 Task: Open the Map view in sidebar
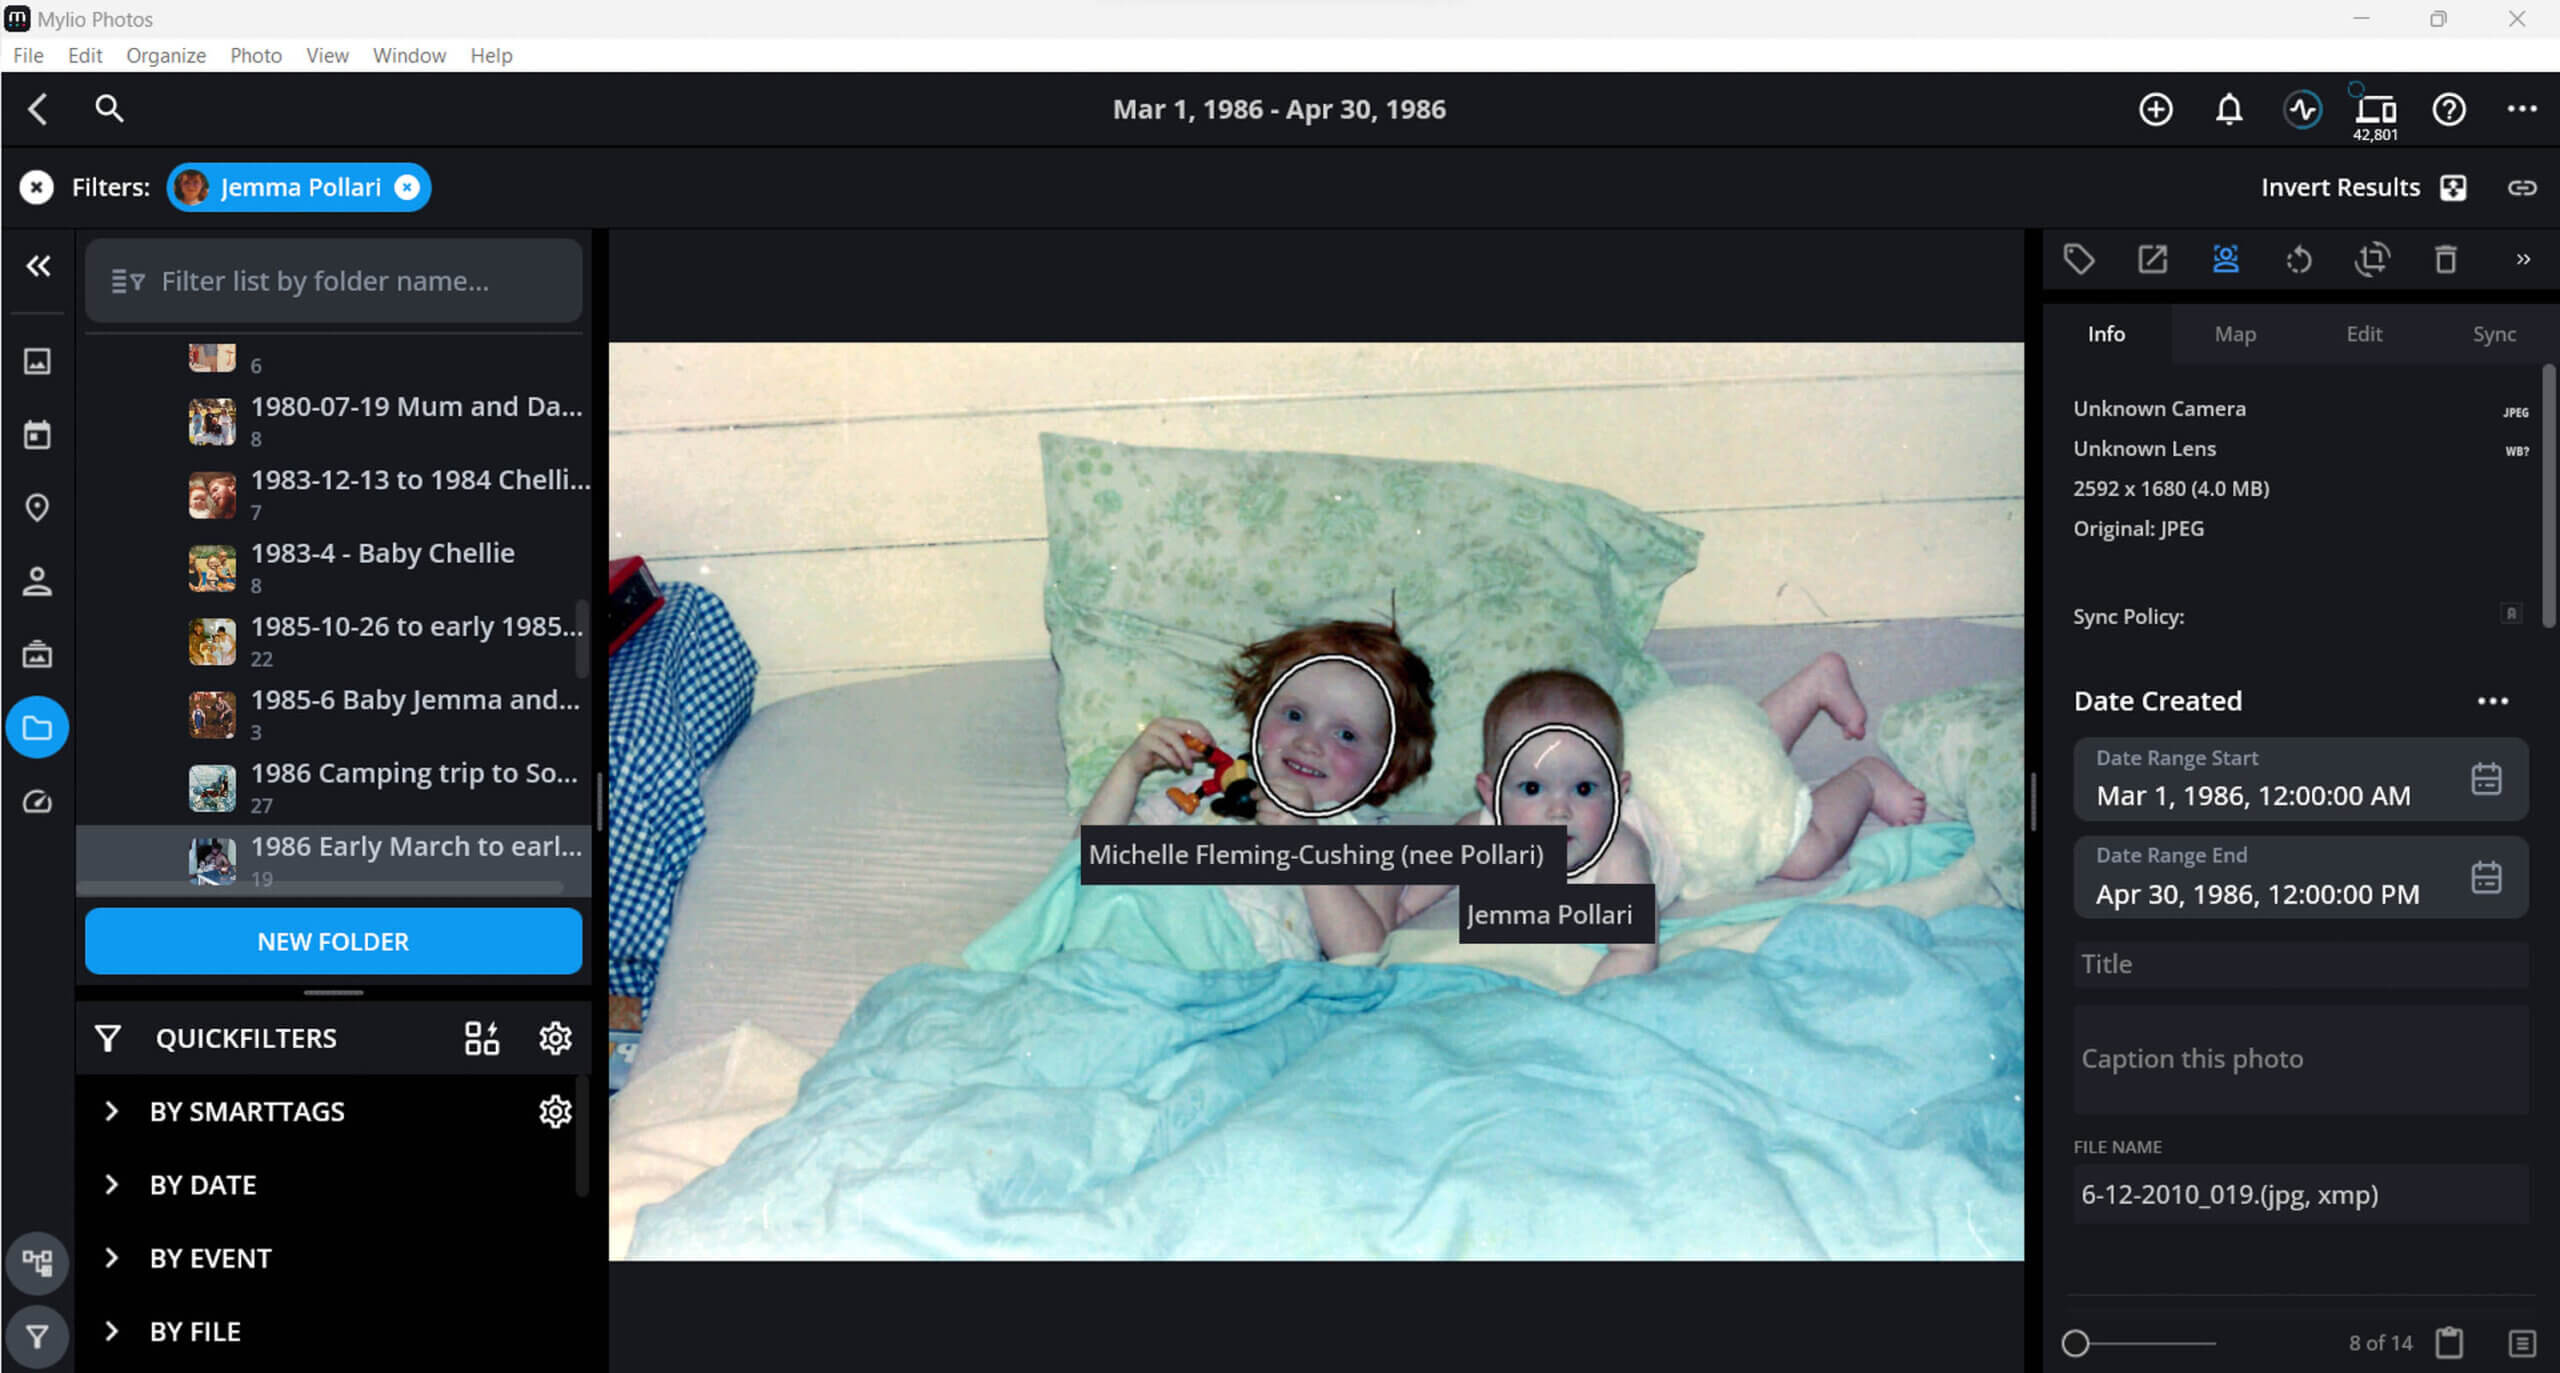[x=37, y=508]
